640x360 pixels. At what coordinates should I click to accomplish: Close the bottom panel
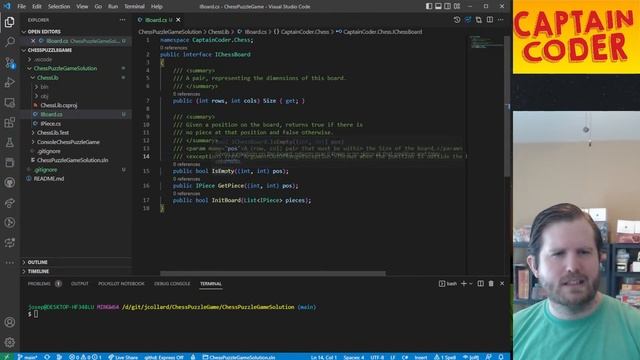(502, 284)
